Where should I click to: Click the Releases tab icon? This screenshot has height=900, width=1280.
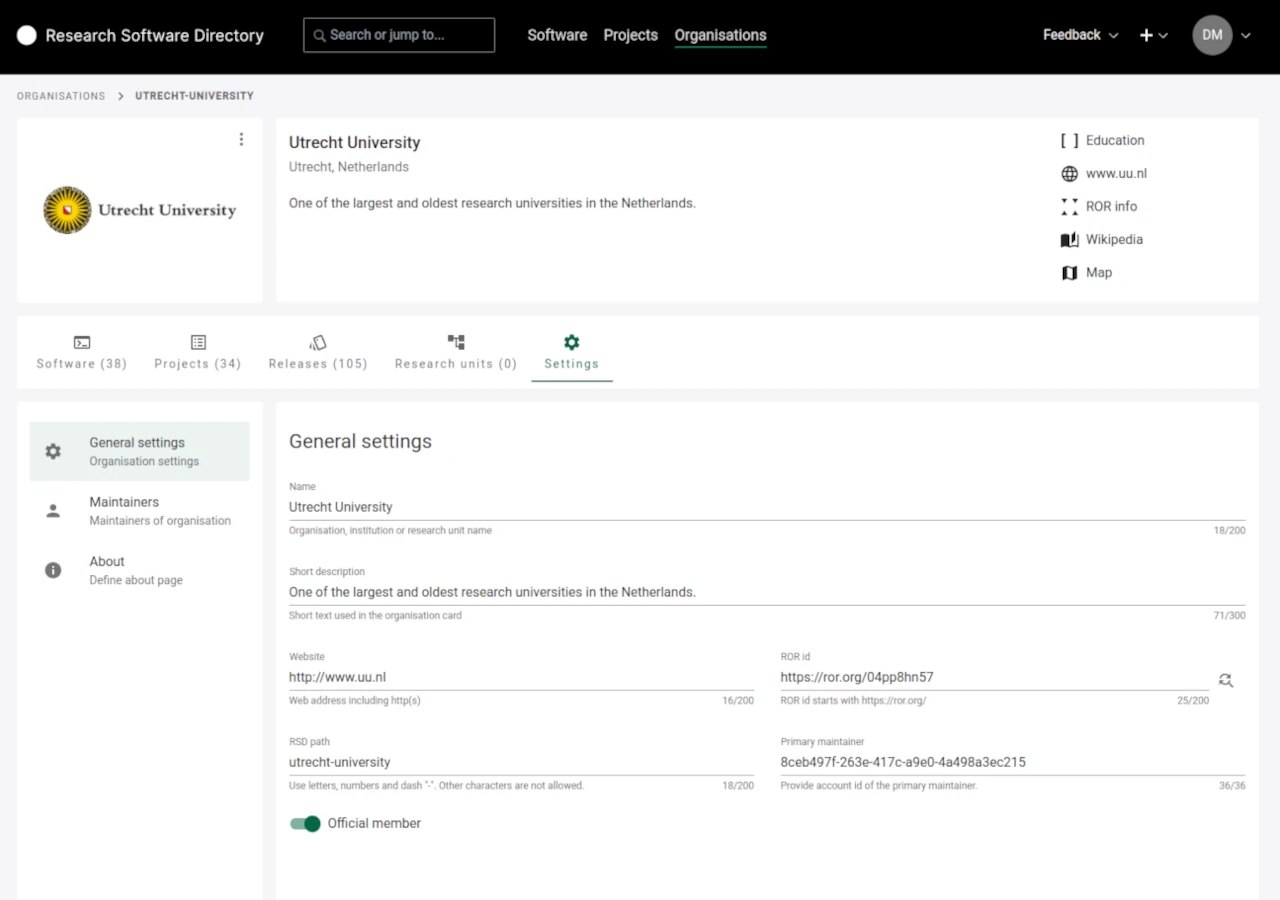coord(318,342)
